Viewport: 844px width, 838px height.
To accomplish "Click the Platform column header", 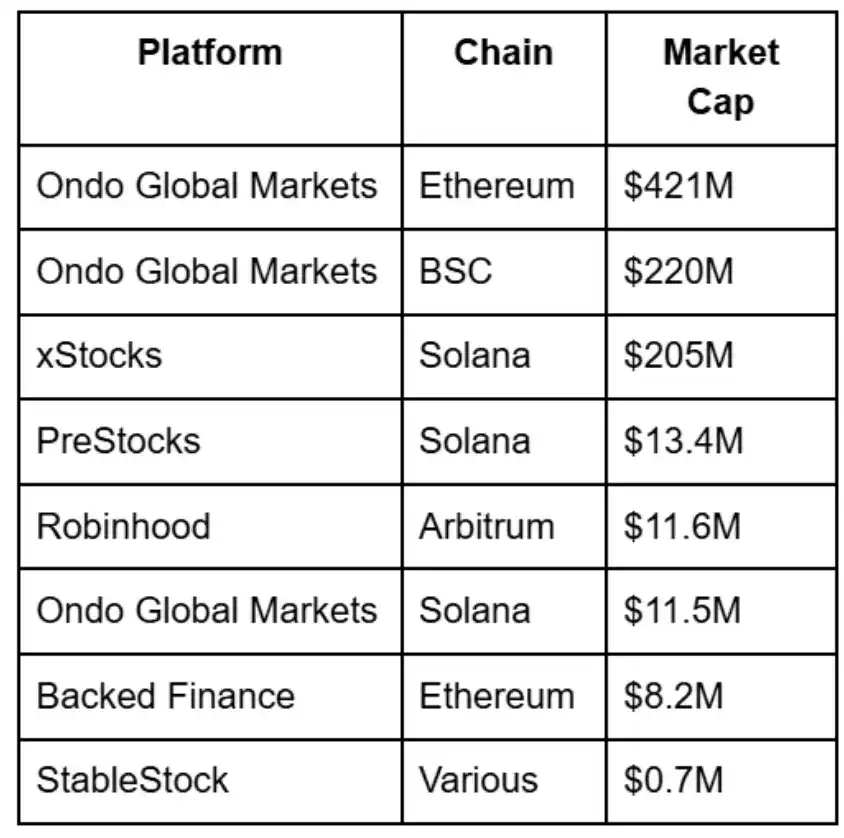I will tap(210, 53).
